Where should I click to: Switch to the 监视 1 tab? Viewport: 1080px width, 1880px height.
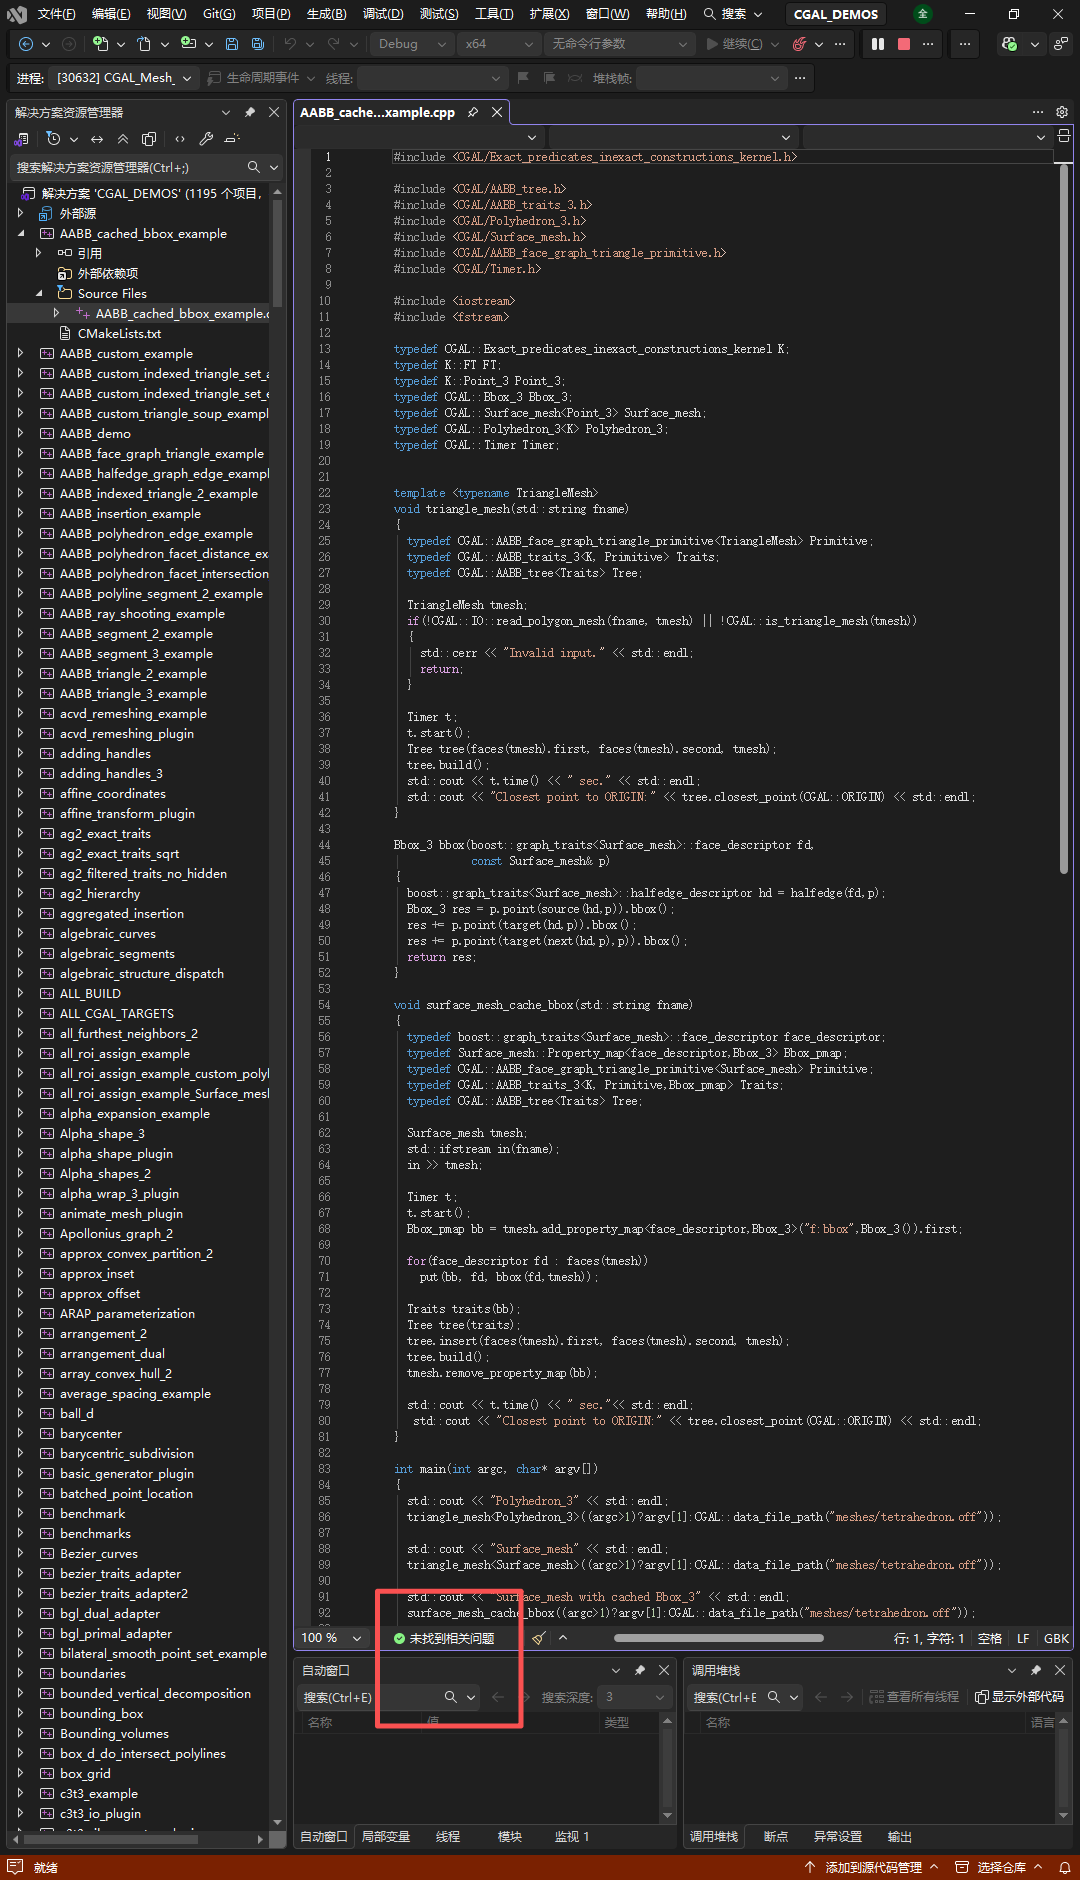(572, 1837)
